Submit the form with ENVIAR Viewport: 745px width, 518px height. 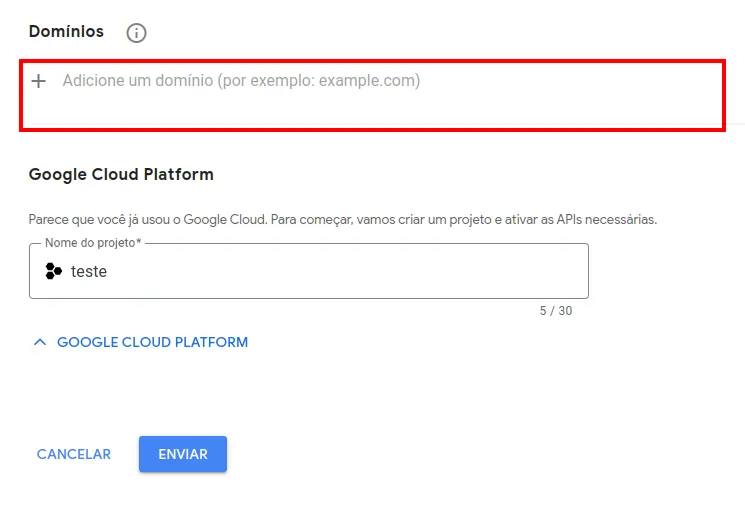point(183,454)
